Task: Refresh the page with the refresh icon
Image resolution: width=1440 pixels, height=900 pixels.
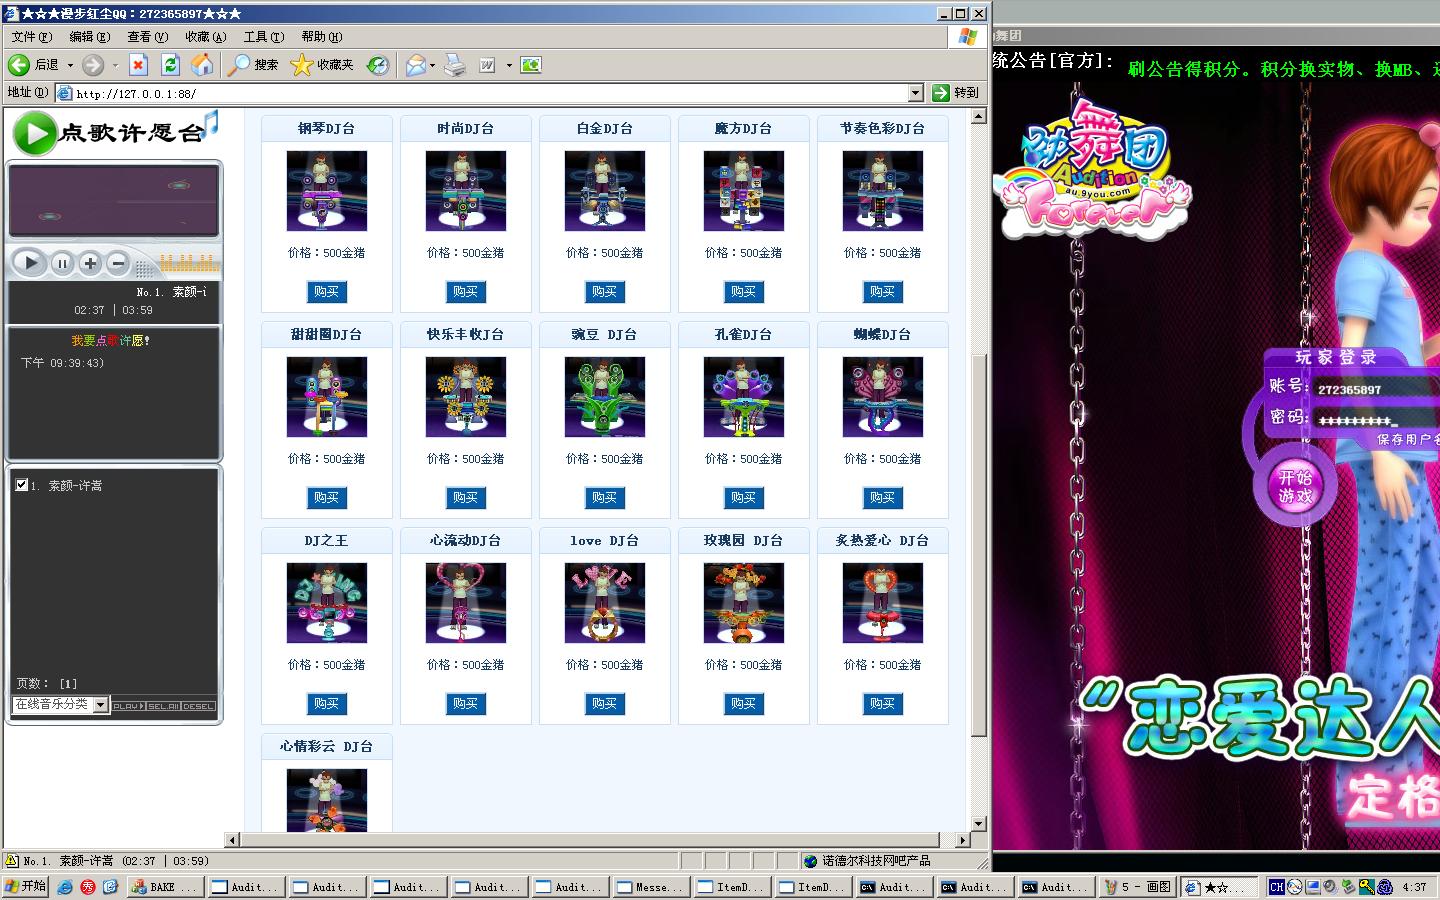Action: click(x=171, y=65)
